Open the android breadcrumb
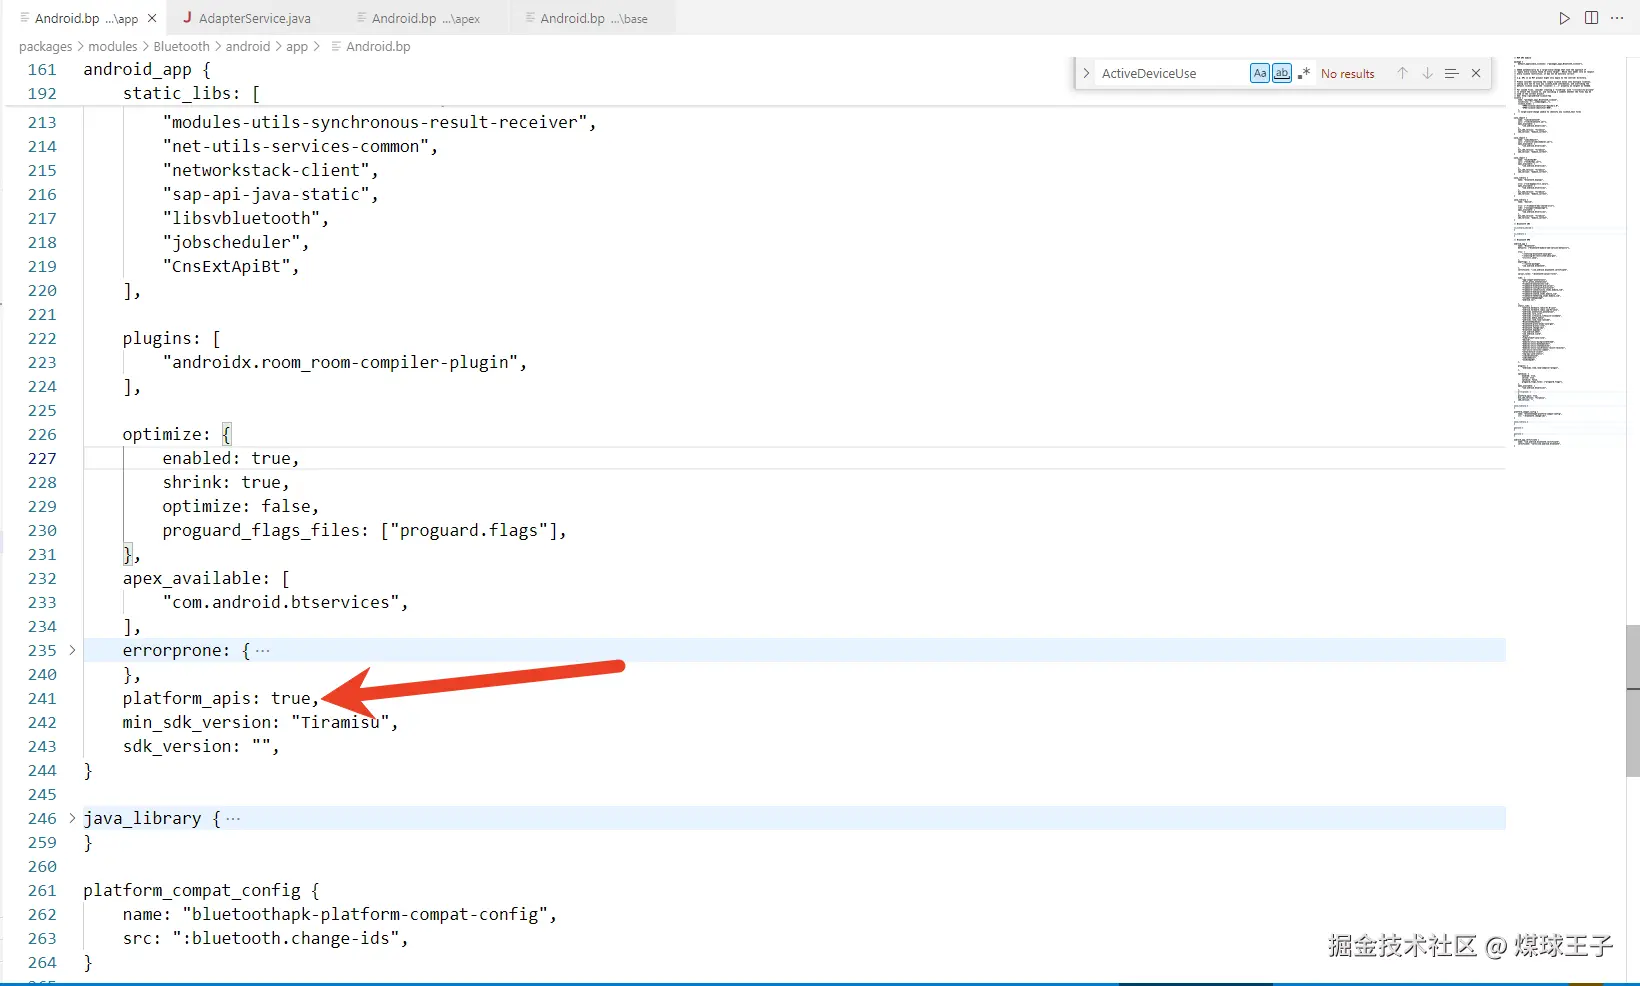The height and width of the screenshot is (986, 1640). [x=248, y=46]
